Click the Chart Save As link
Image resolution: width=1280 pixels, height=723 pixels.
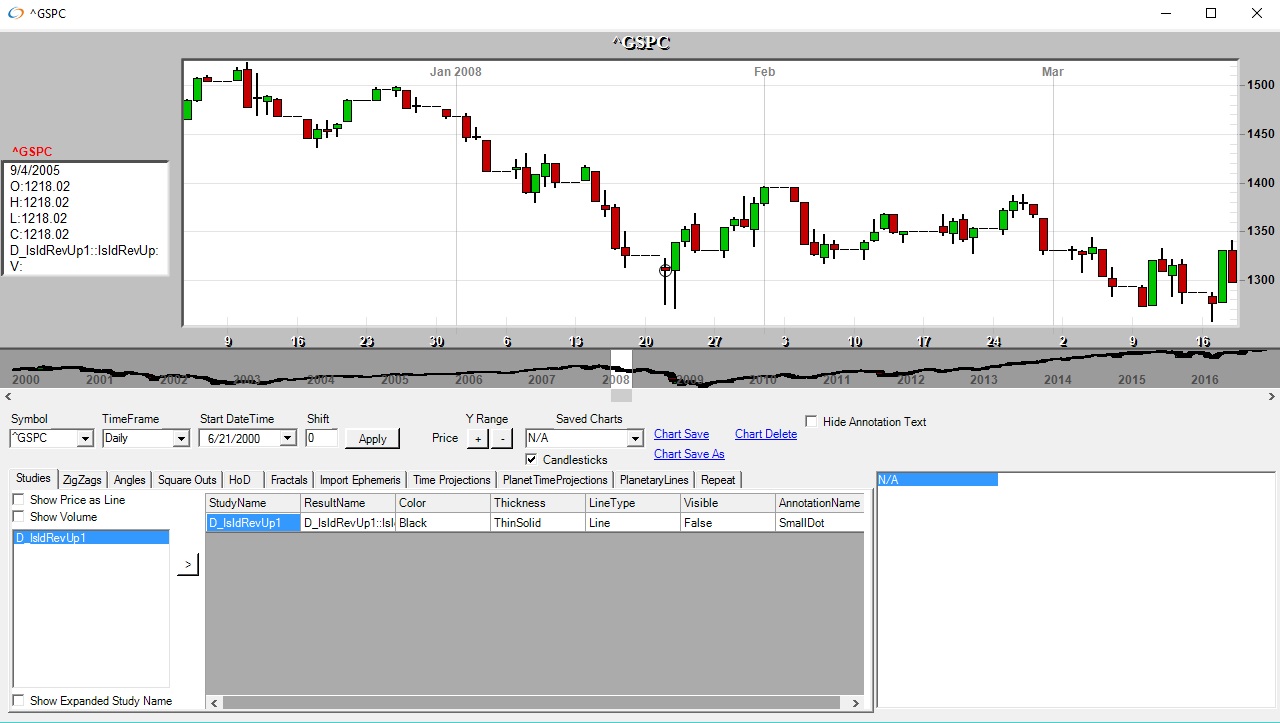click(x=689, y=454)
